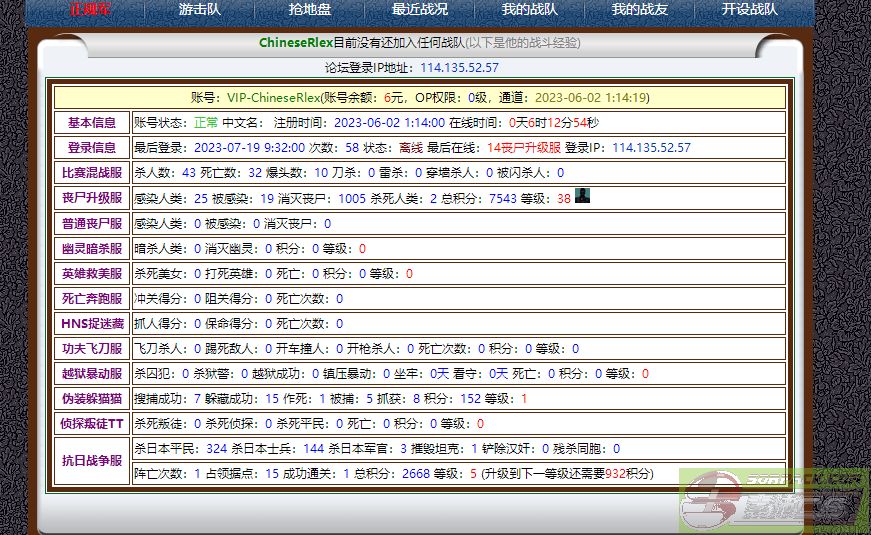Image resolution: width=871 pixels, height=535 pixels.
Task: Go to the 我的战队 tab
Action: point(530,10)
